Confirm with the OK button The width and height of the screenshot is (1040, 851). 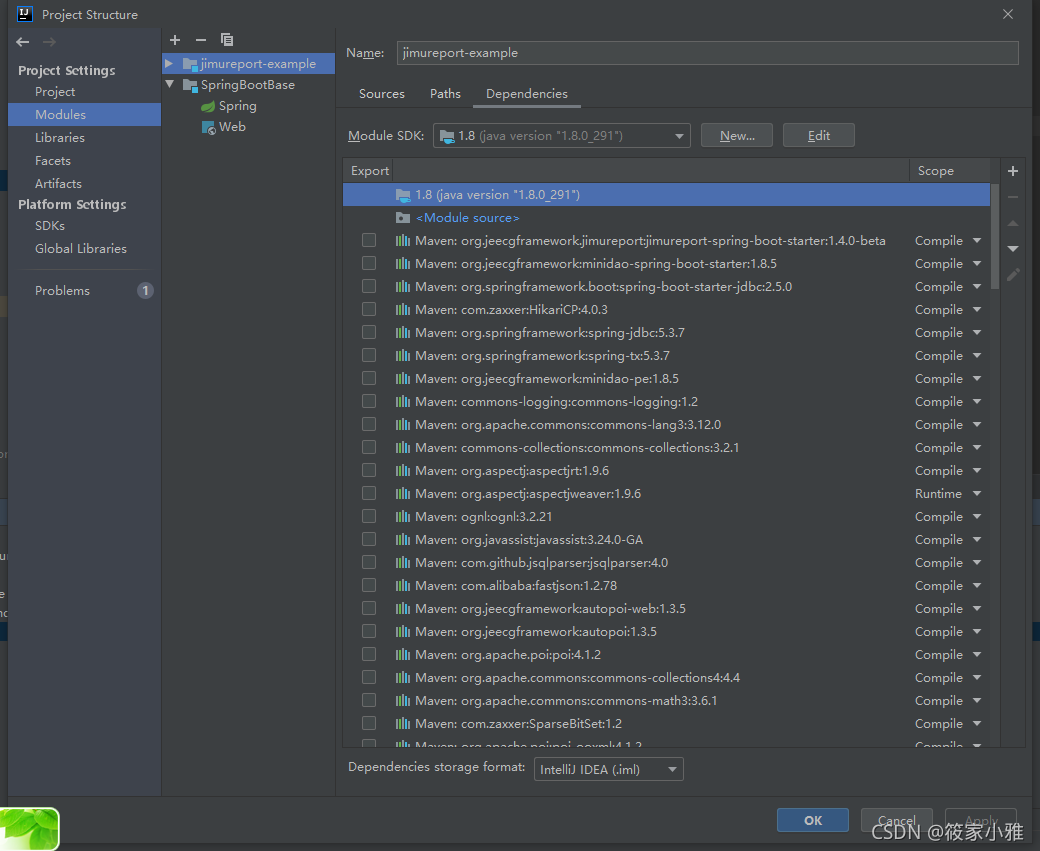[812, 820]
